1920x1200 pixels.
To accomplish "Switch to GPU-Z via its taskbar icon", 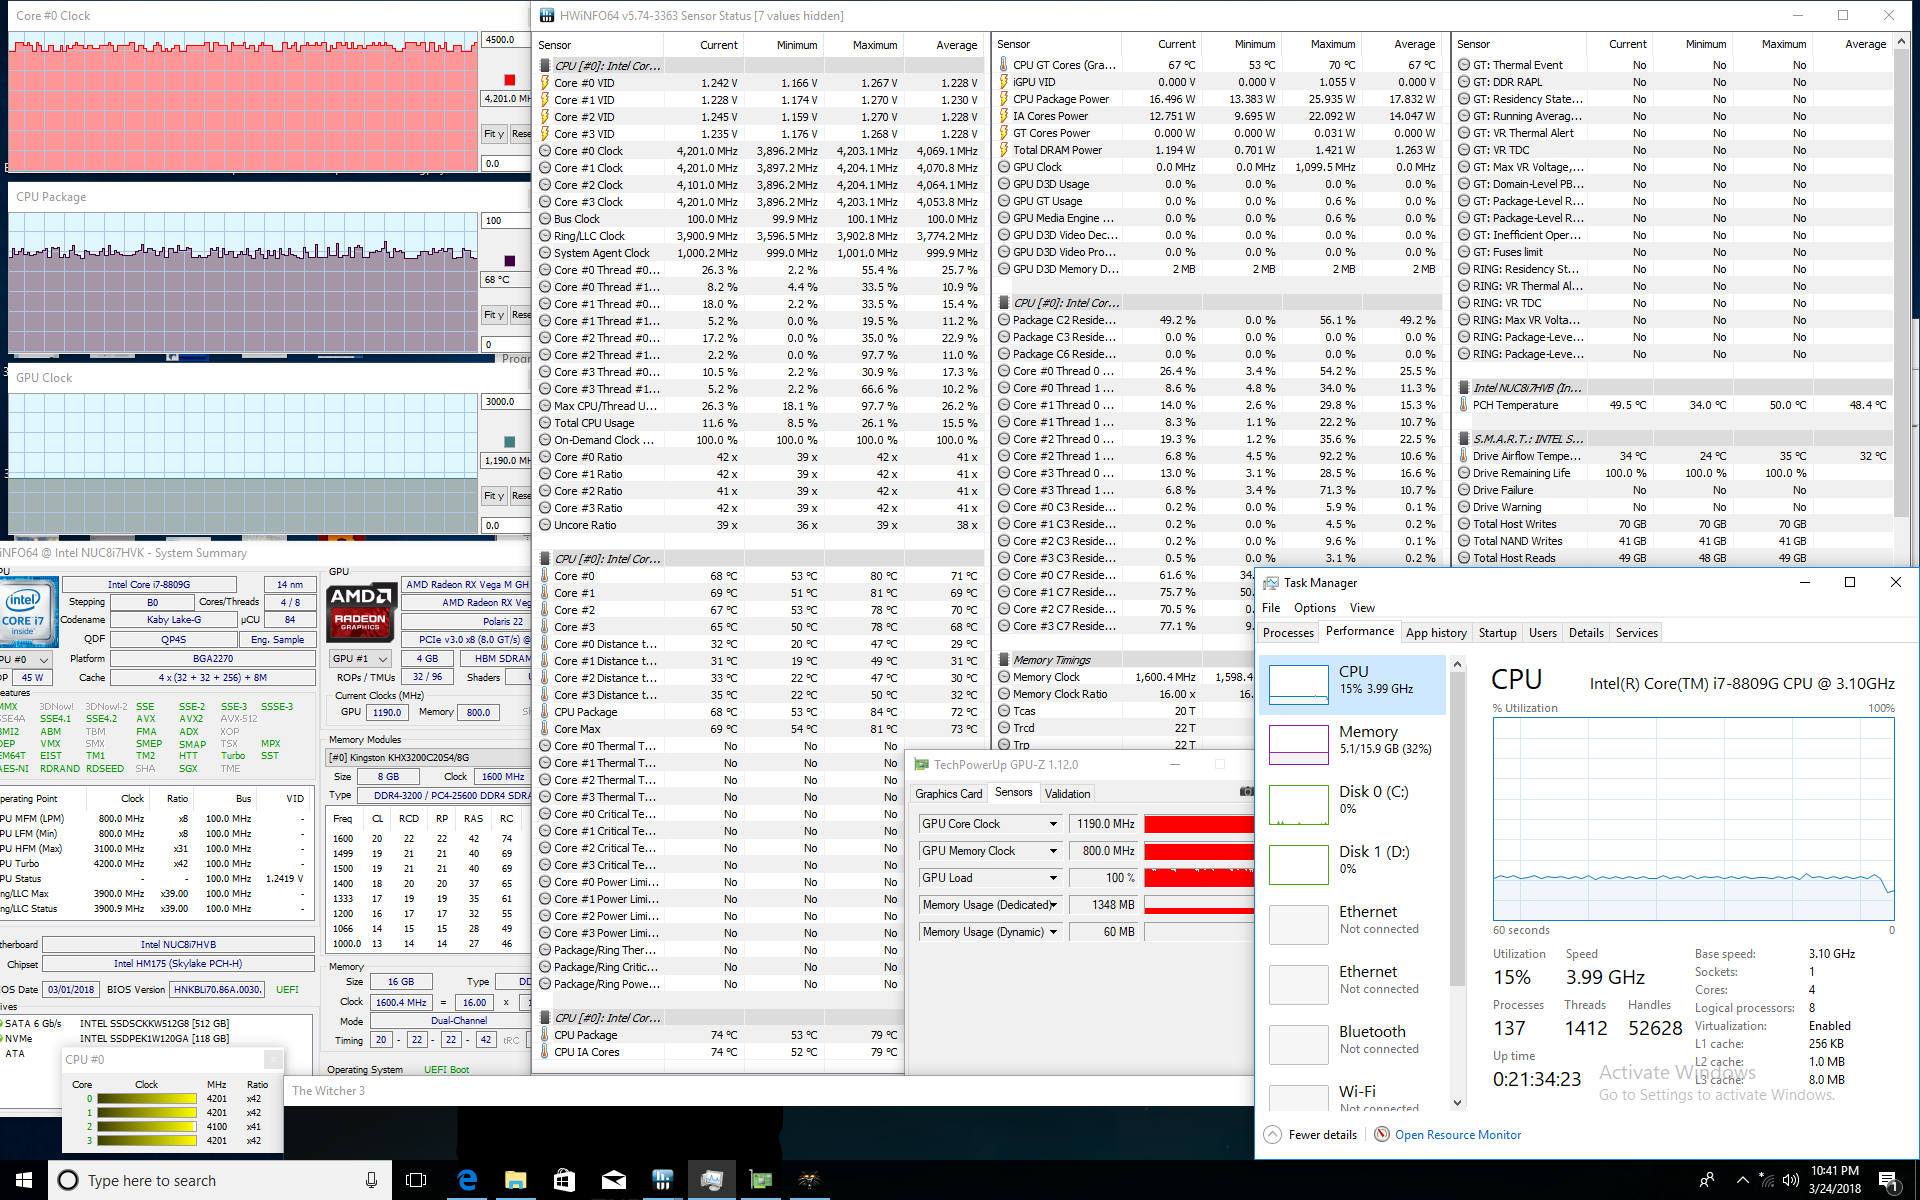I will (760, 1180).
